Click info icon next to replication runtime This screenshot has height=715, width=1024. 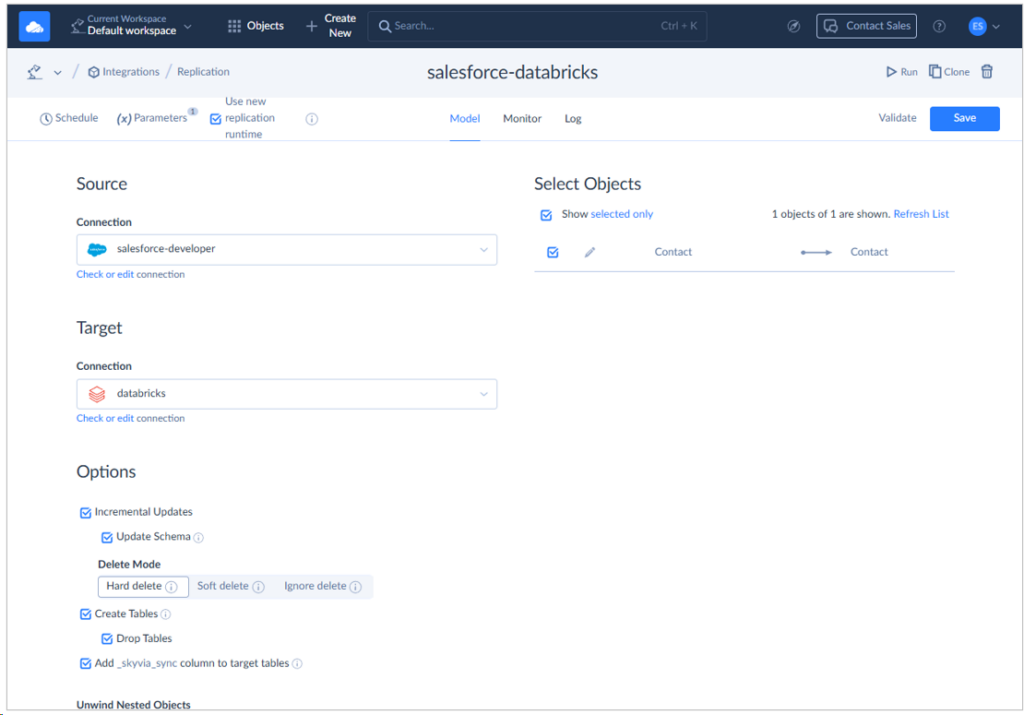pyautogui.click(x=312, y=119)
